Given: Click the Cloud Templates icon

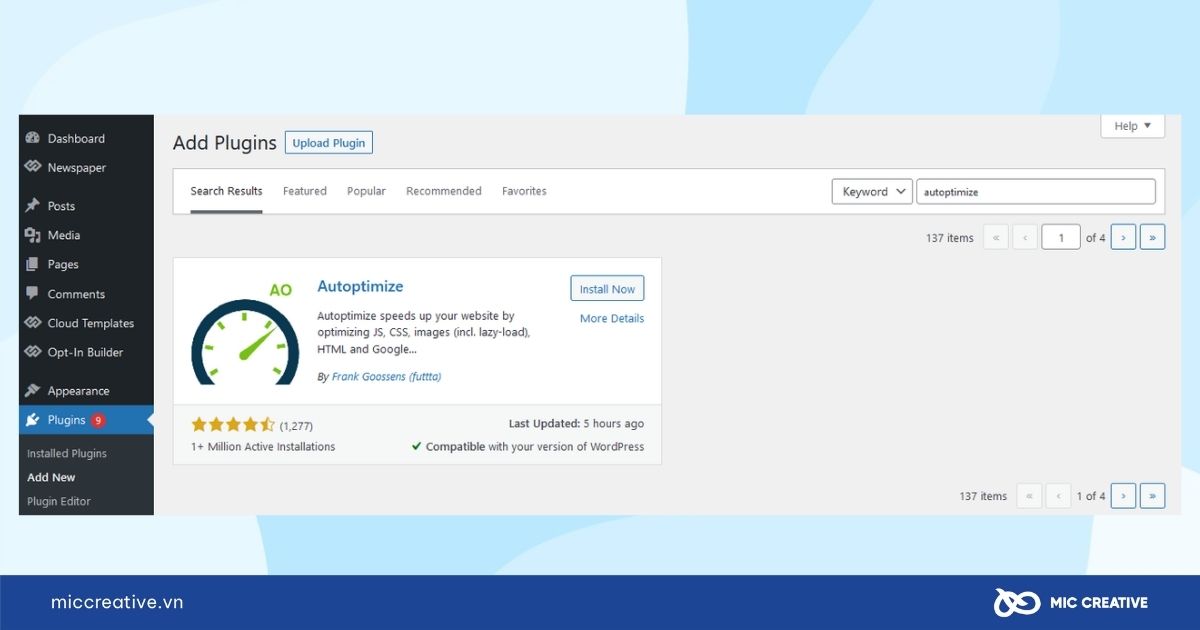Looking at the screenshot, I should point(32,323).
